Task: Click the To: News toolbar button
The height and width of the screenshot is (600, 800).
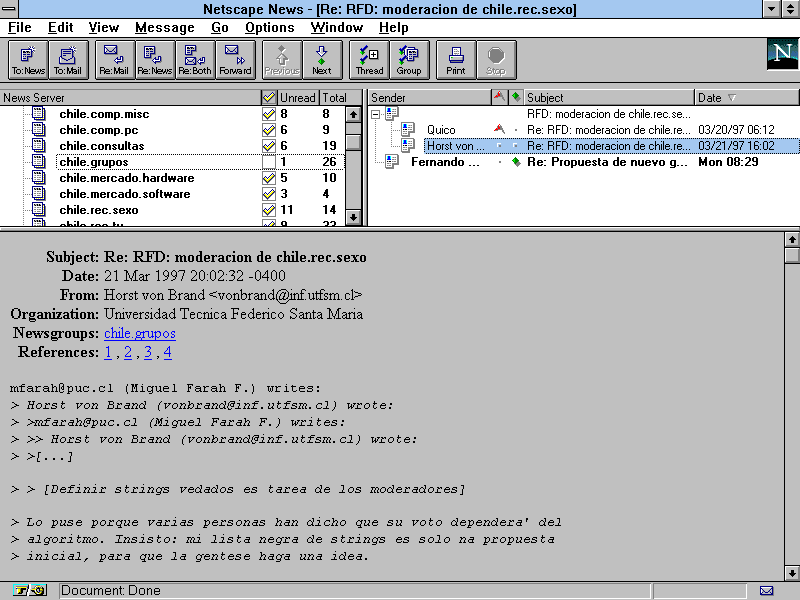Action: click(29, 60)
